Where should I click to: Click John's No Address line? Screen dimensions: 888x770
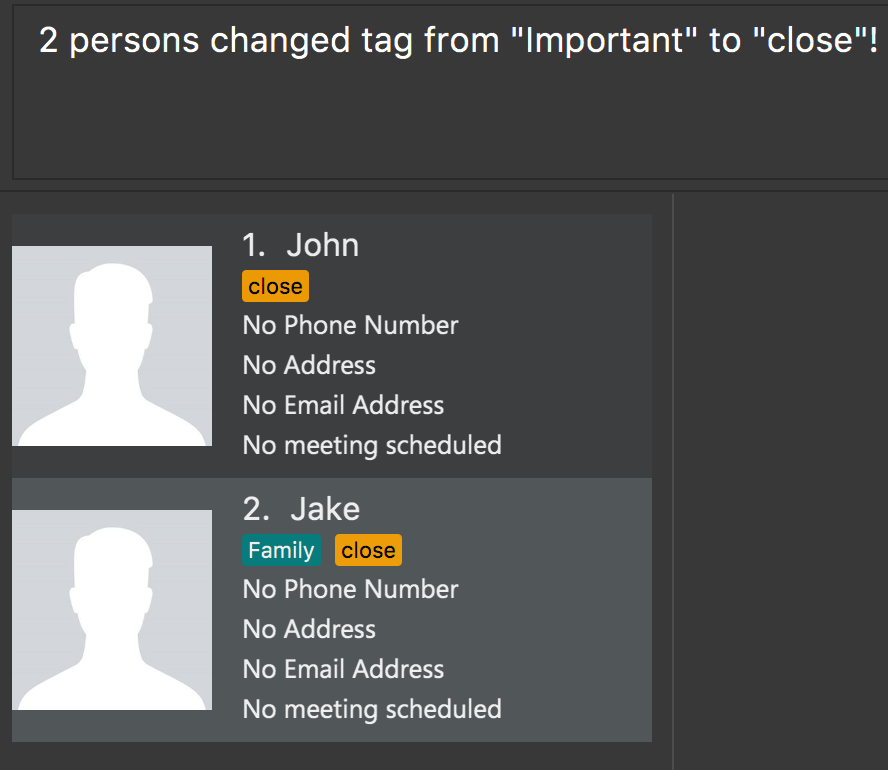[309, 365]
